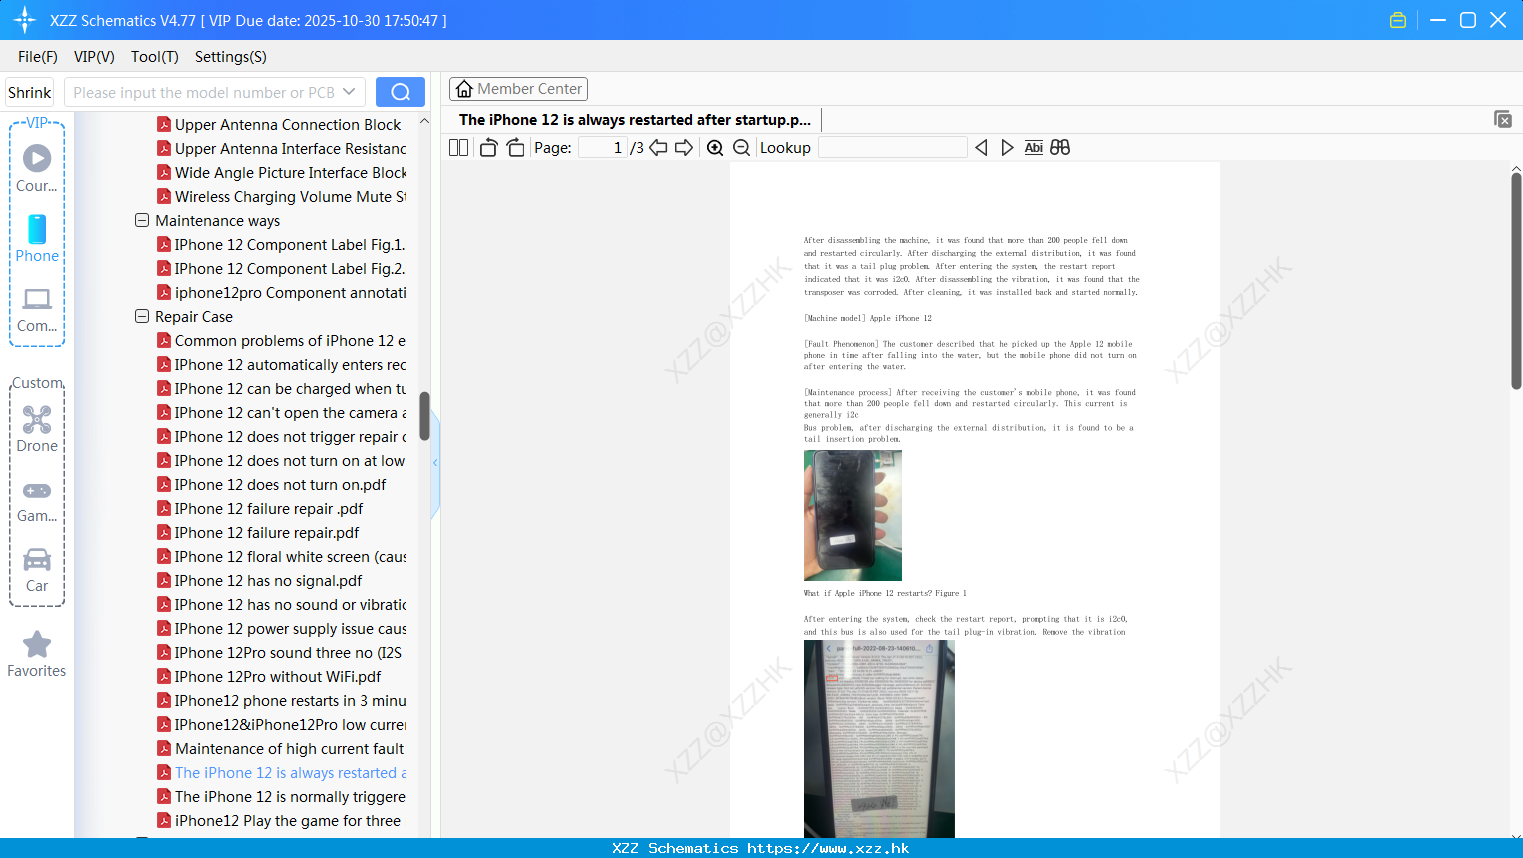Select the Phone category icon

(37, 238)
